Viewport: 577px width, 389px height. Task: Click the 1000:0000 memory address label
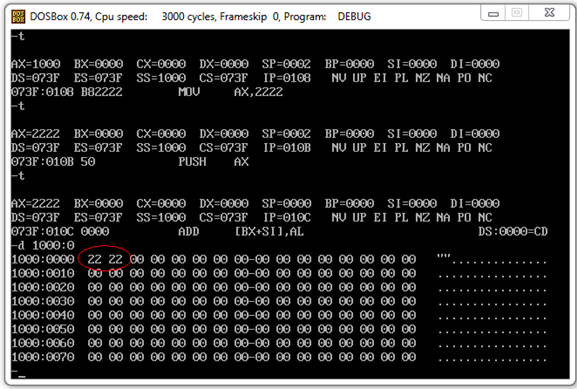tap(43, 259)
